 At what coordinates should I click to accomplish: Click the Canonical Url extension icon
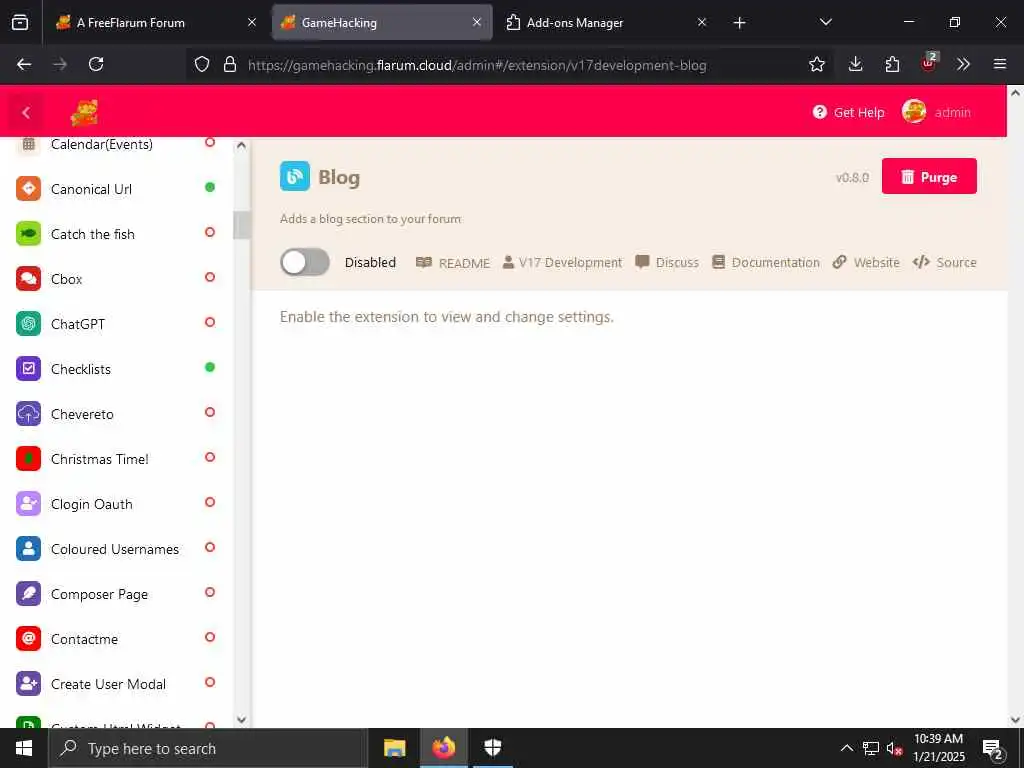point(28,189)
